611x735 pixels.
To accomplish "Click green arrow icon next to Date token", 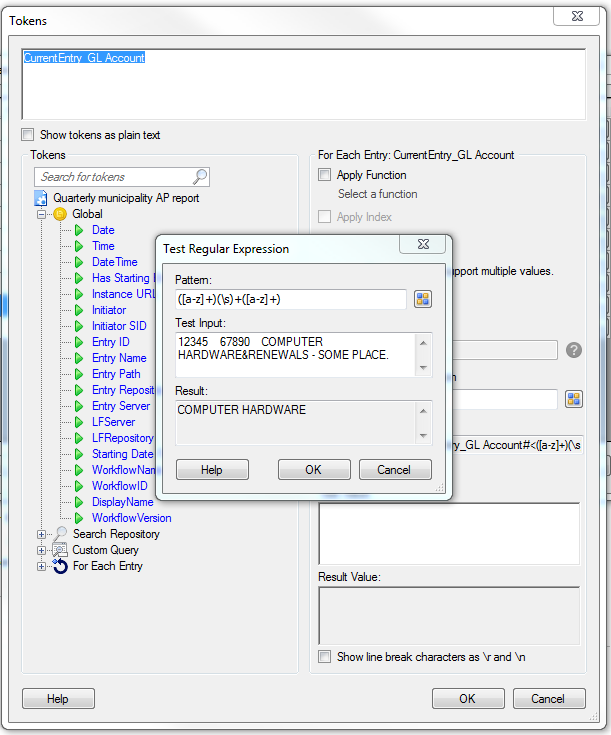I will tap(79, 230).
